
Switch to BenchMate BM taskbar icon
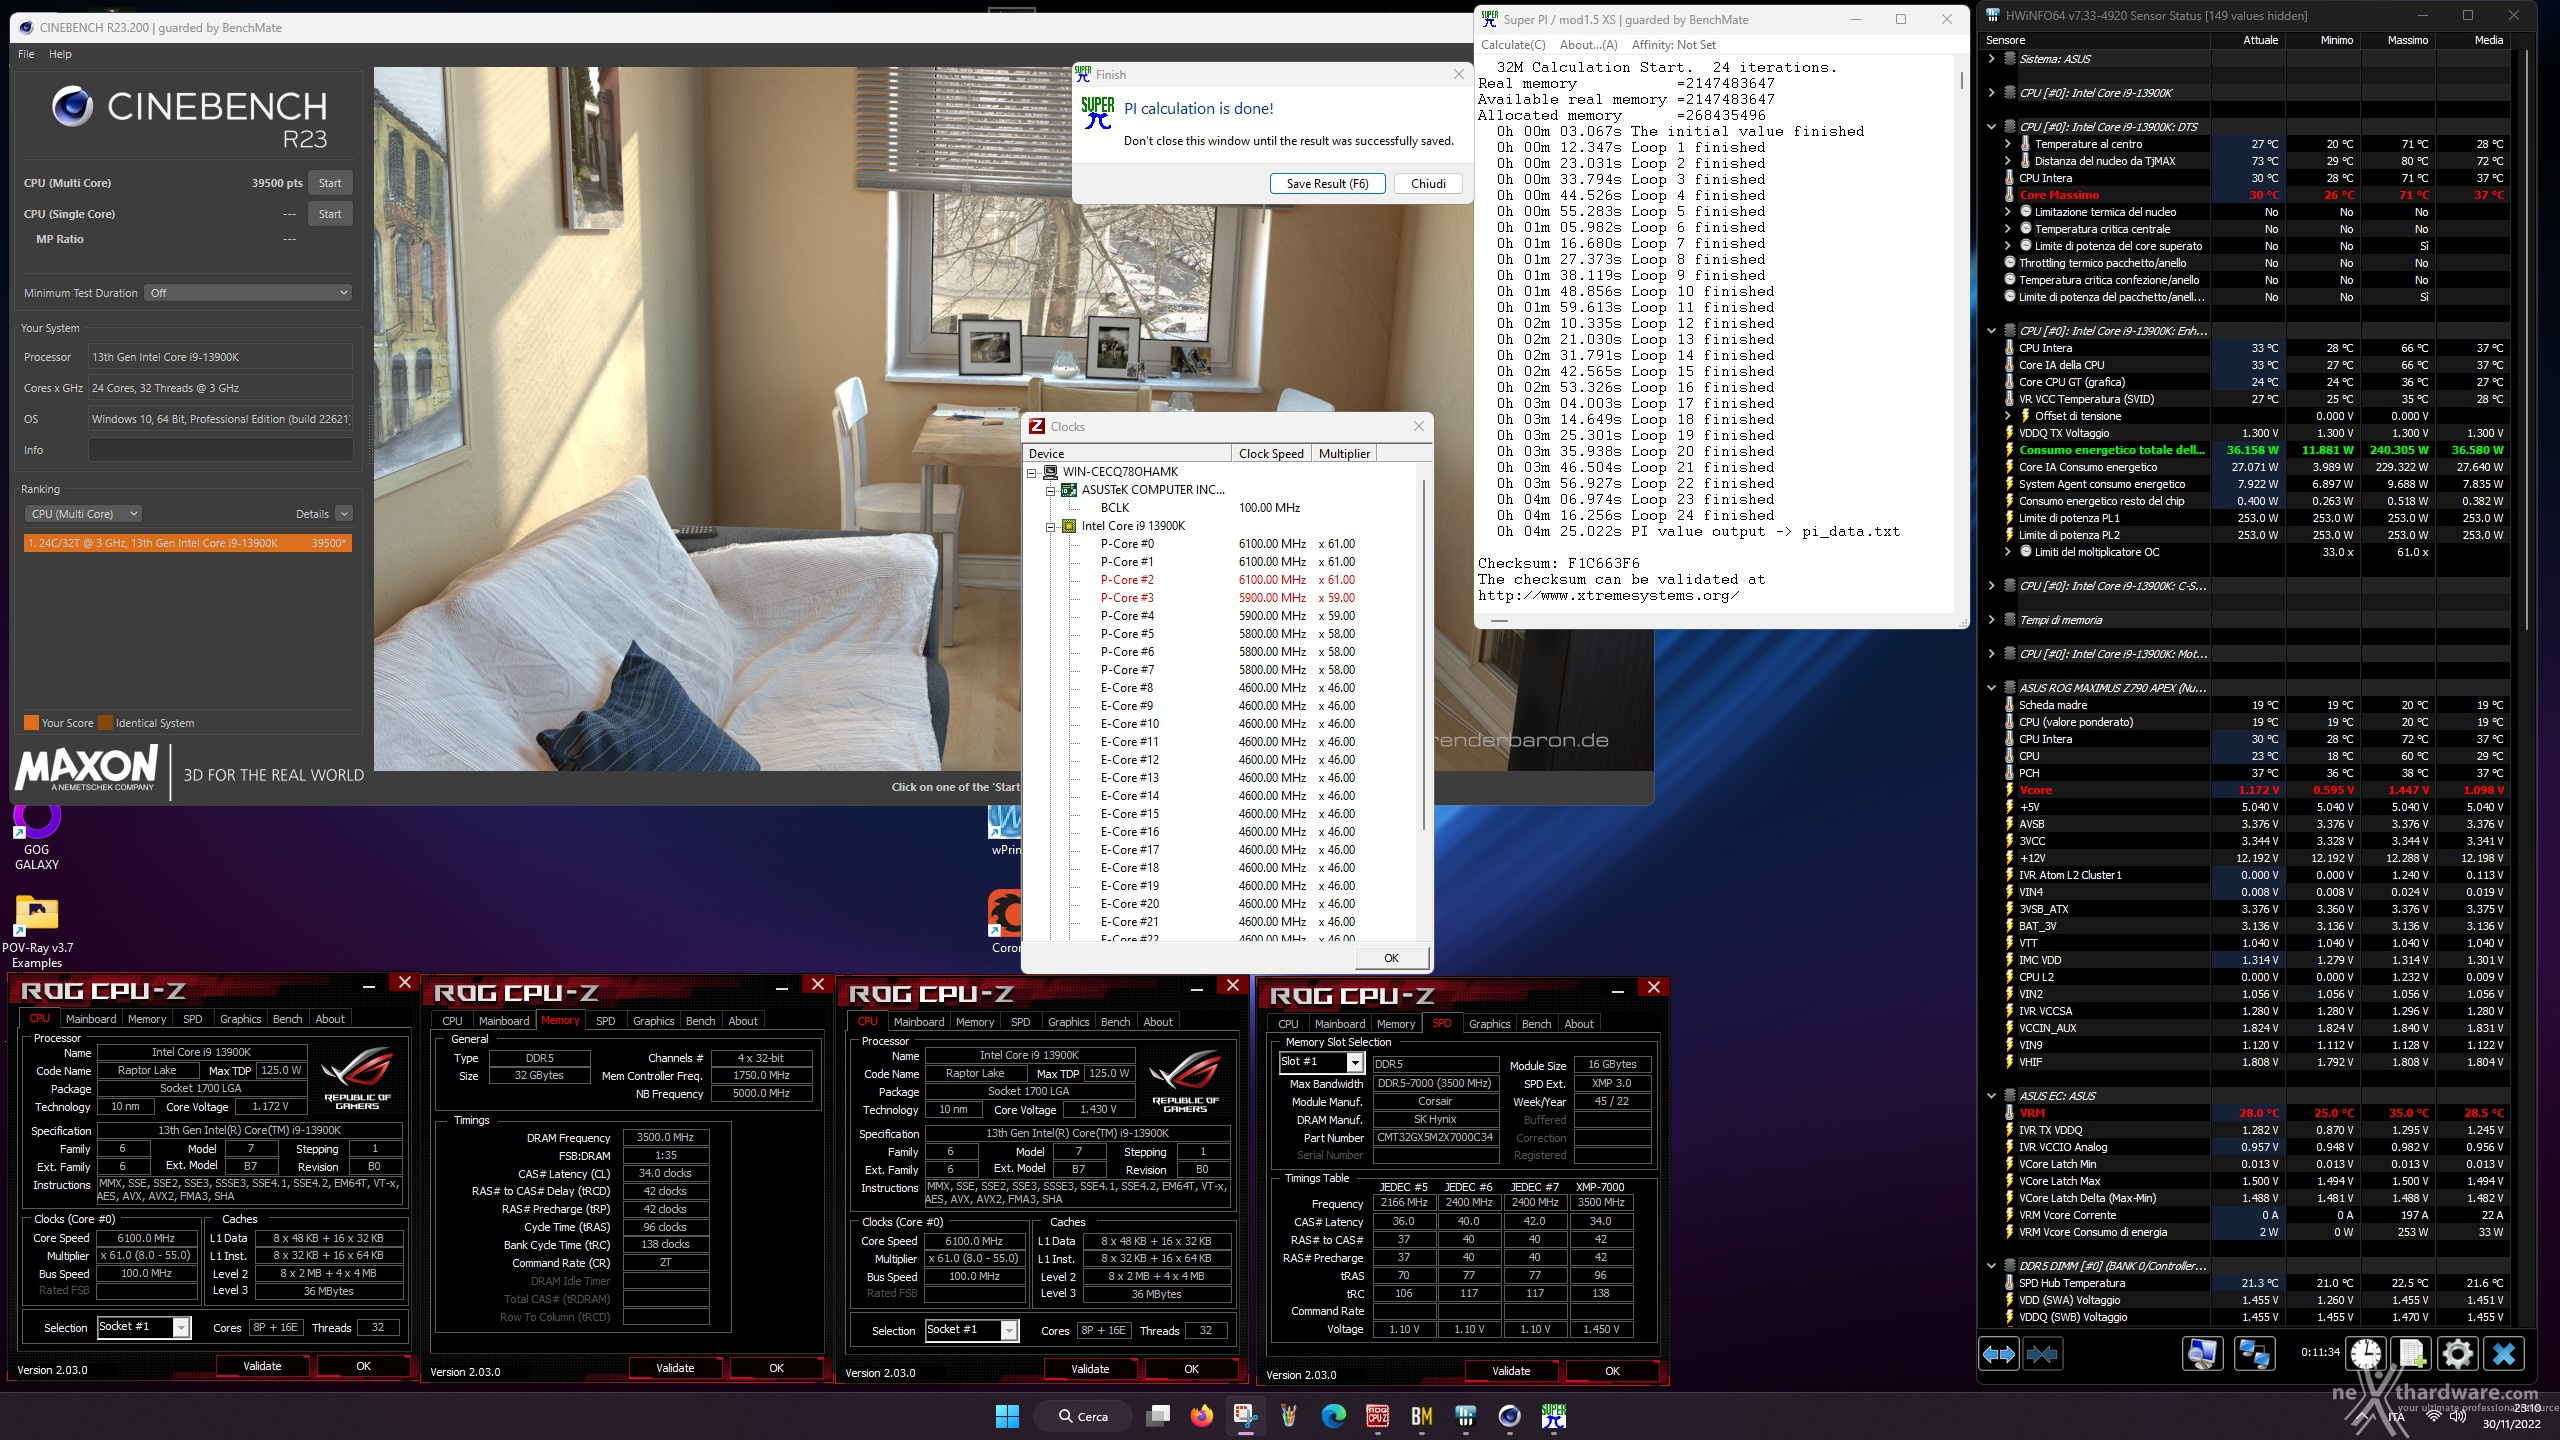pyautogui.click(x=1421, y=1416)
